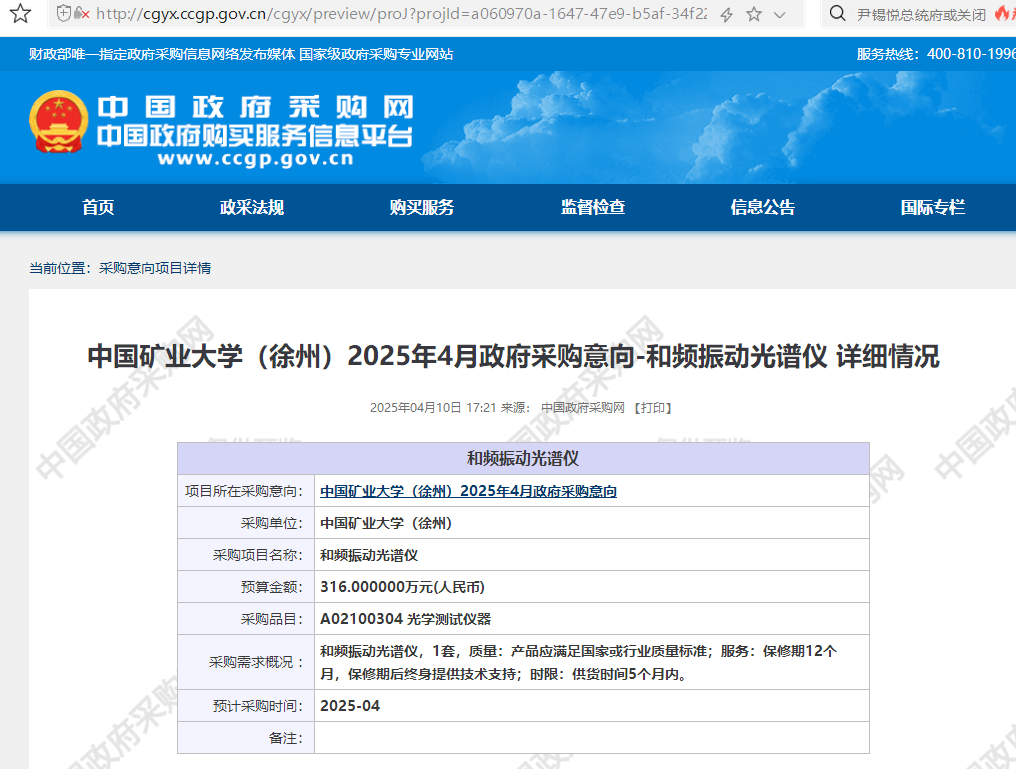
Task: Click the 预算金额 label
Action: tap(272, 587)
